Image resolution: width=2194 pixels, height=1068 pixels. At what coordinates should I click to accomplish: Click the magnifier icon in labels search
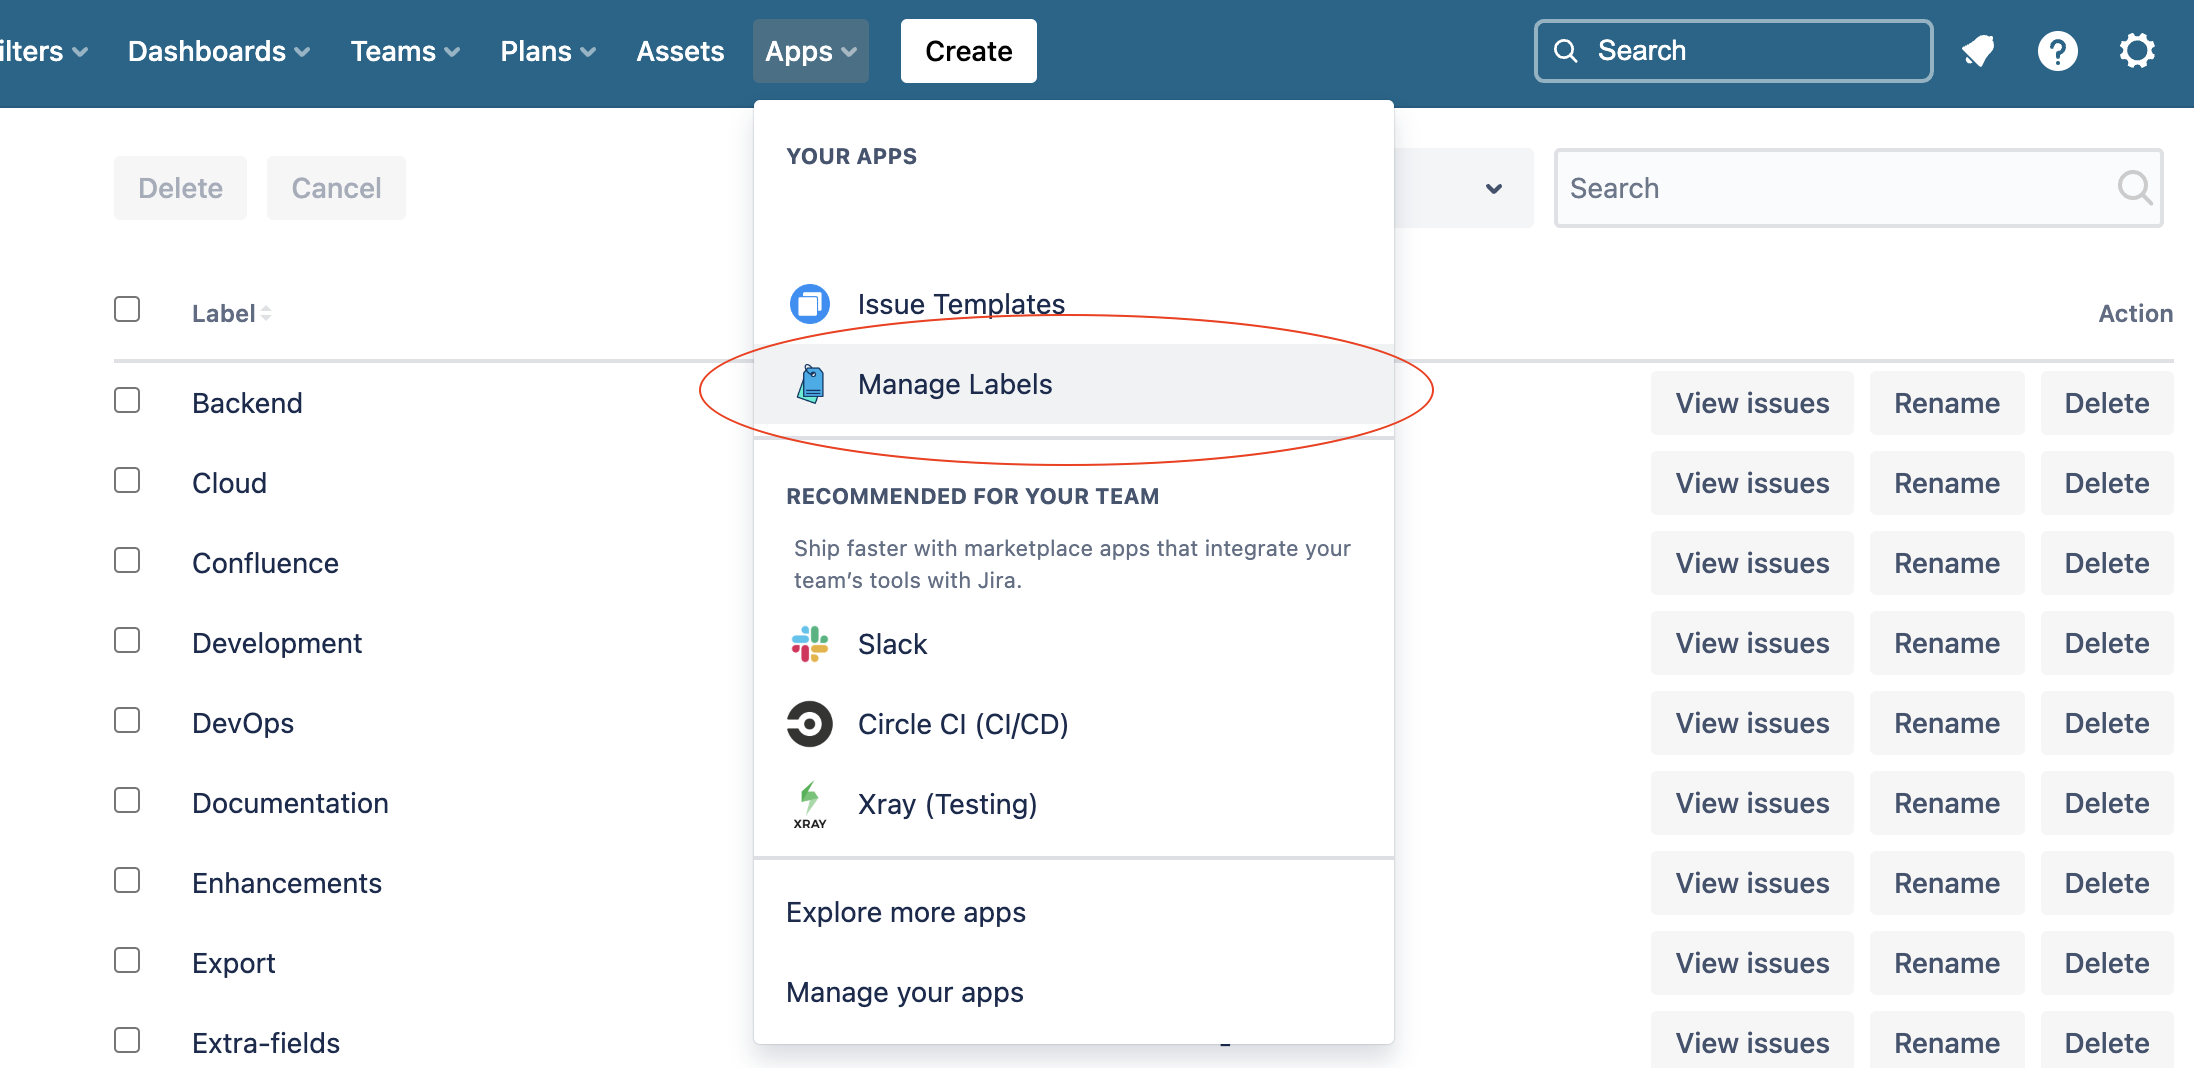point(2134,188)
